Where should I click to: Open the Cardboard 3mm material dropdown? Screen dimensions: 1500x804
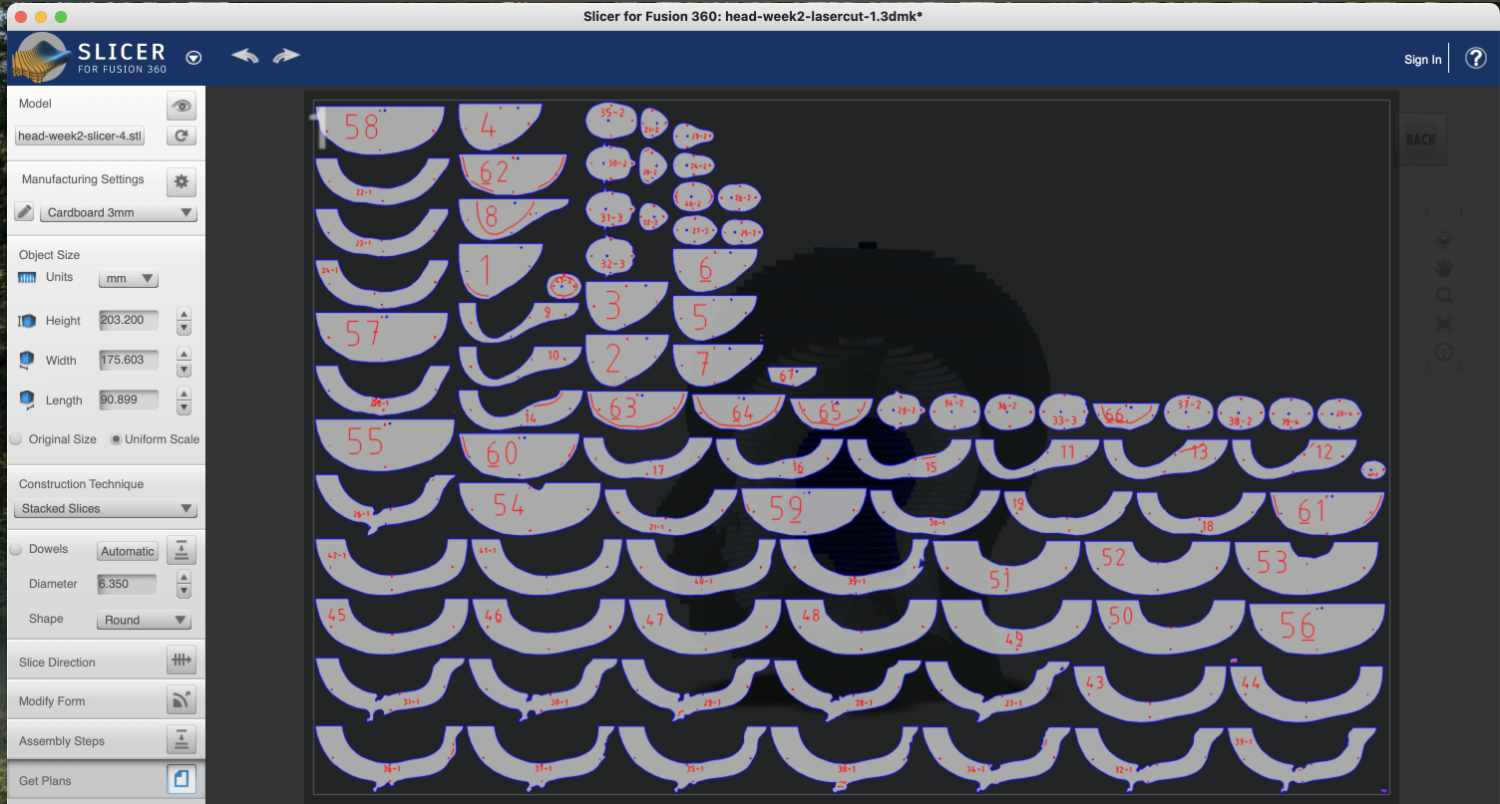(118, 213)
